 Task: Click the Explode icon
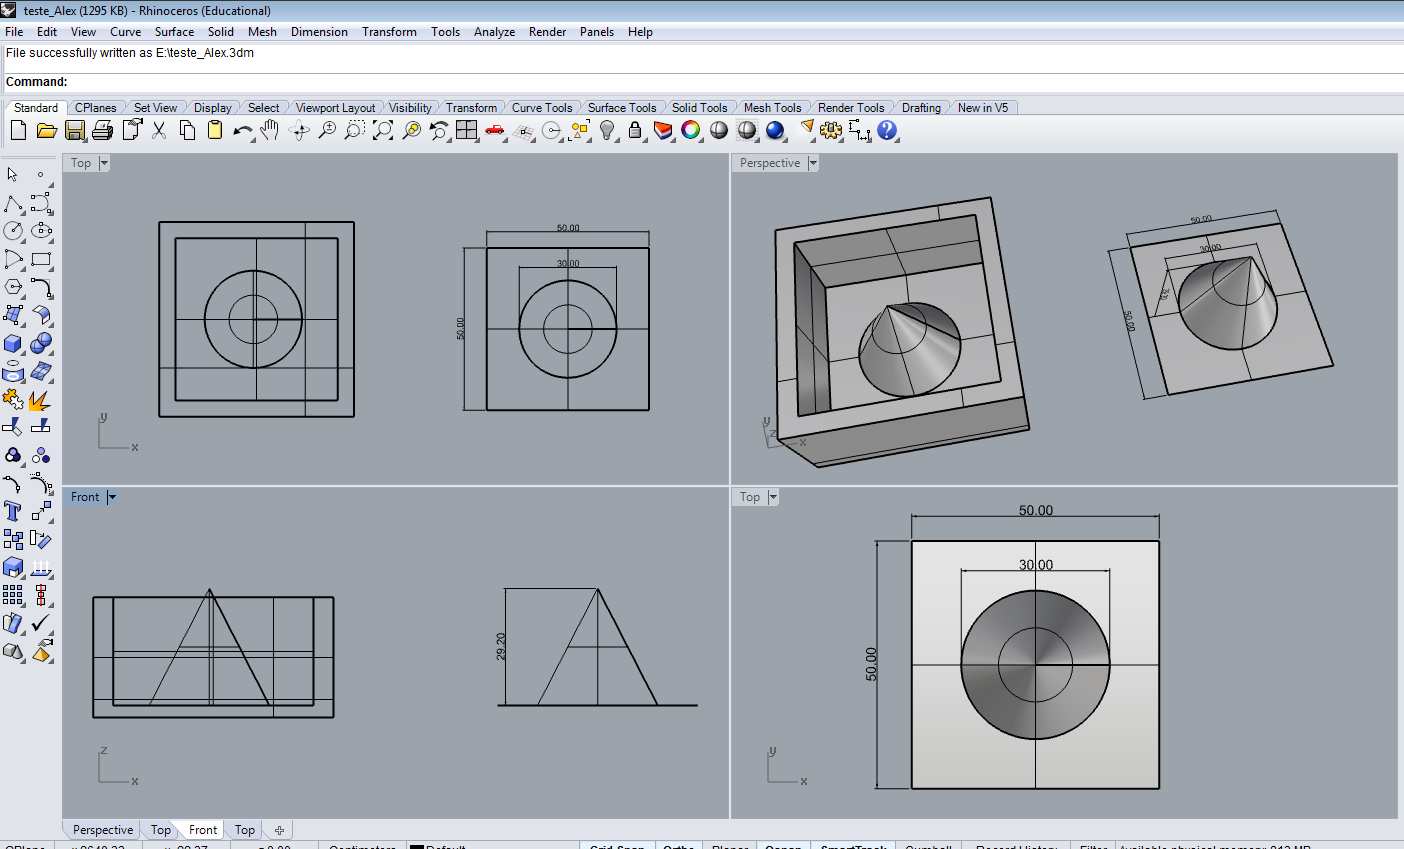tap(41, 400)
